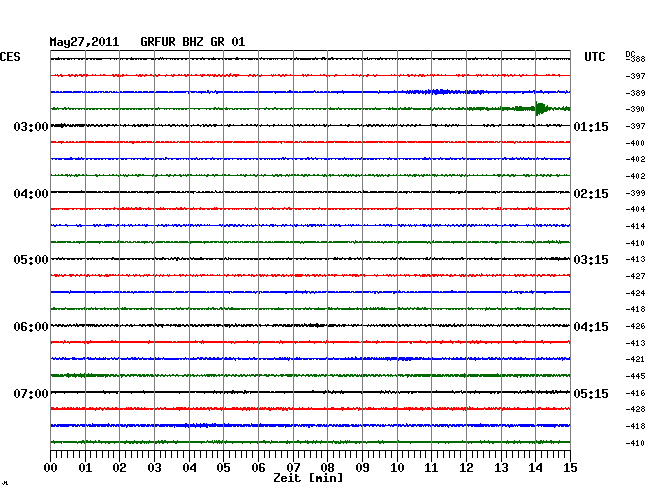Screen dimensions: 650x494
Task: Click the 01:15 UTC time label
Action: point(591,126)
